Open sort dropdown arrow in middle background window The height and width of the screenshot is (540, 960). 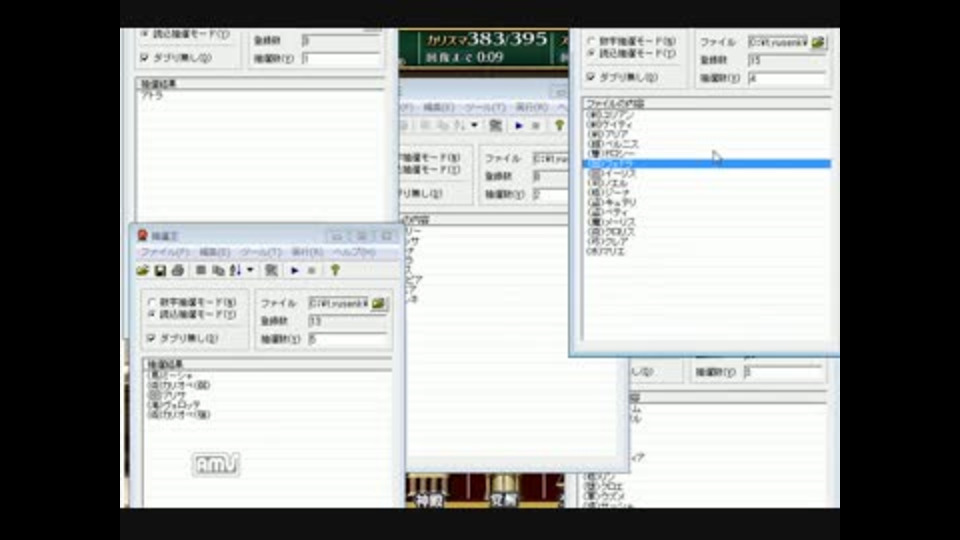[474, 126]
